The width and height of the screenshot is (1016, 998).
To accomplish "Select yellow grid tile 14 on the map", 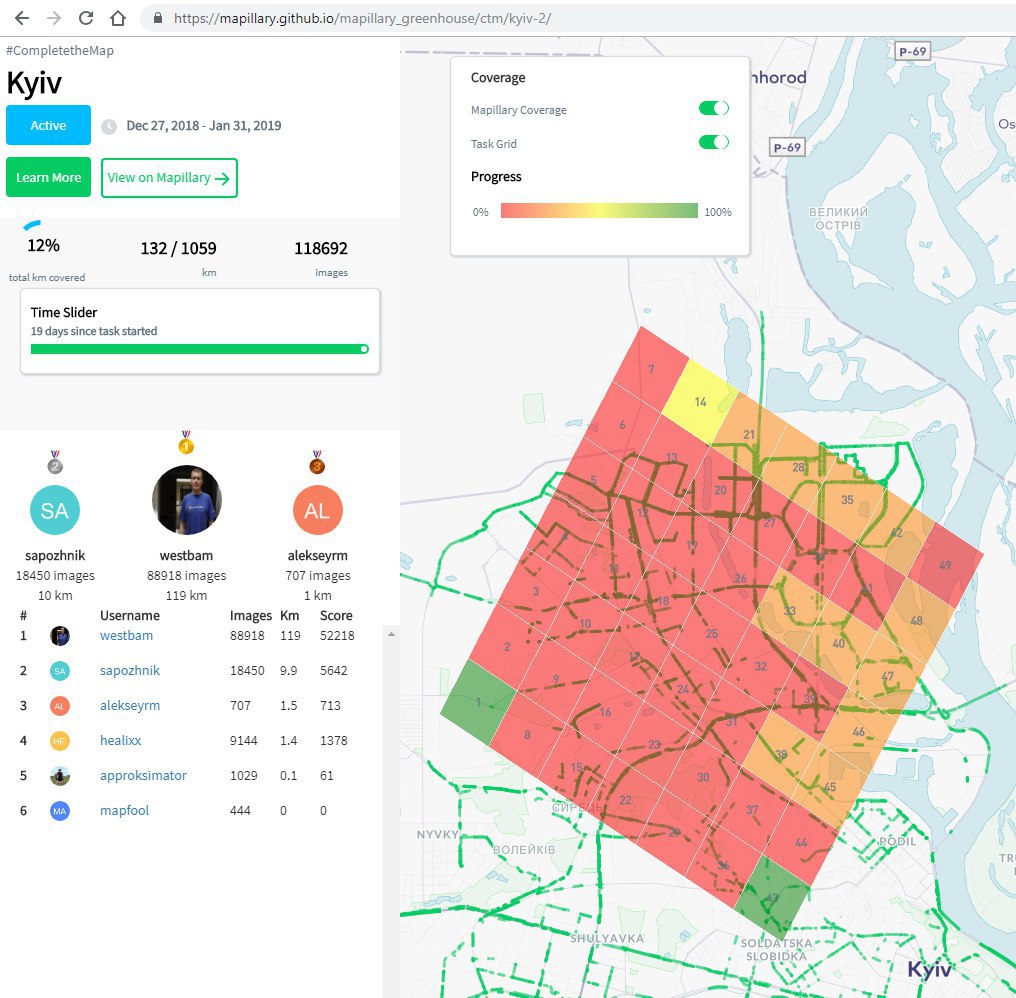I will [700, 402].
